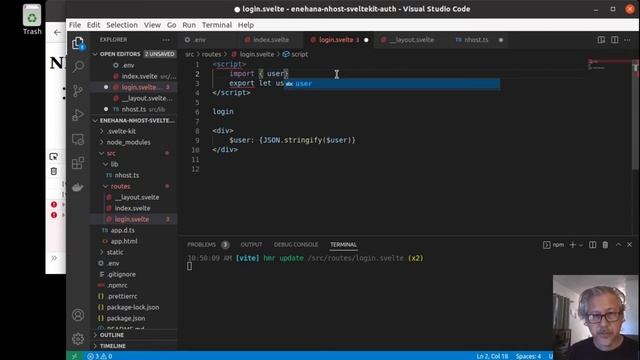Viewport: 640px width, 360px height.
Task: Open the Help menu
Action: pyautogui.click(x=246, y=25)
